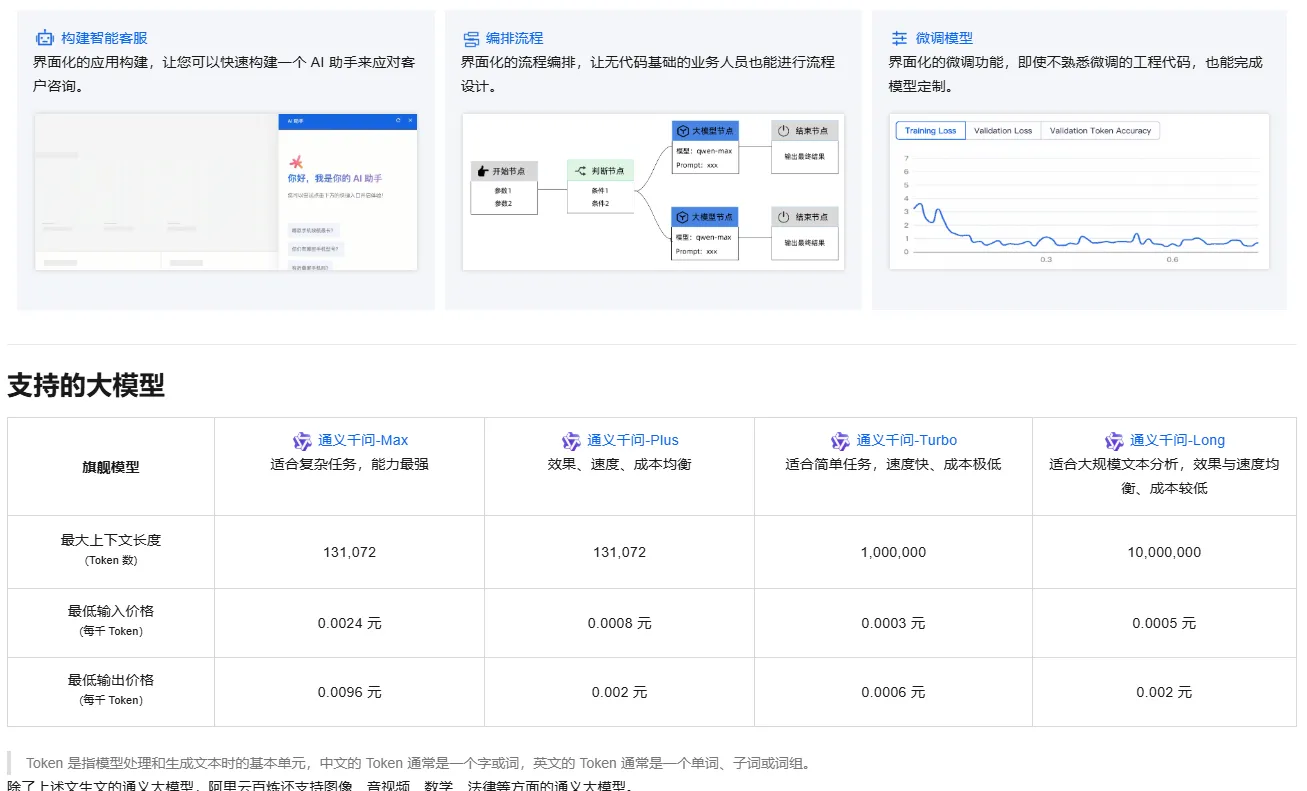Screen dimensions: 1307x791
Task: Click the close icon in AI 助手 header
Action: click(409, 121)
